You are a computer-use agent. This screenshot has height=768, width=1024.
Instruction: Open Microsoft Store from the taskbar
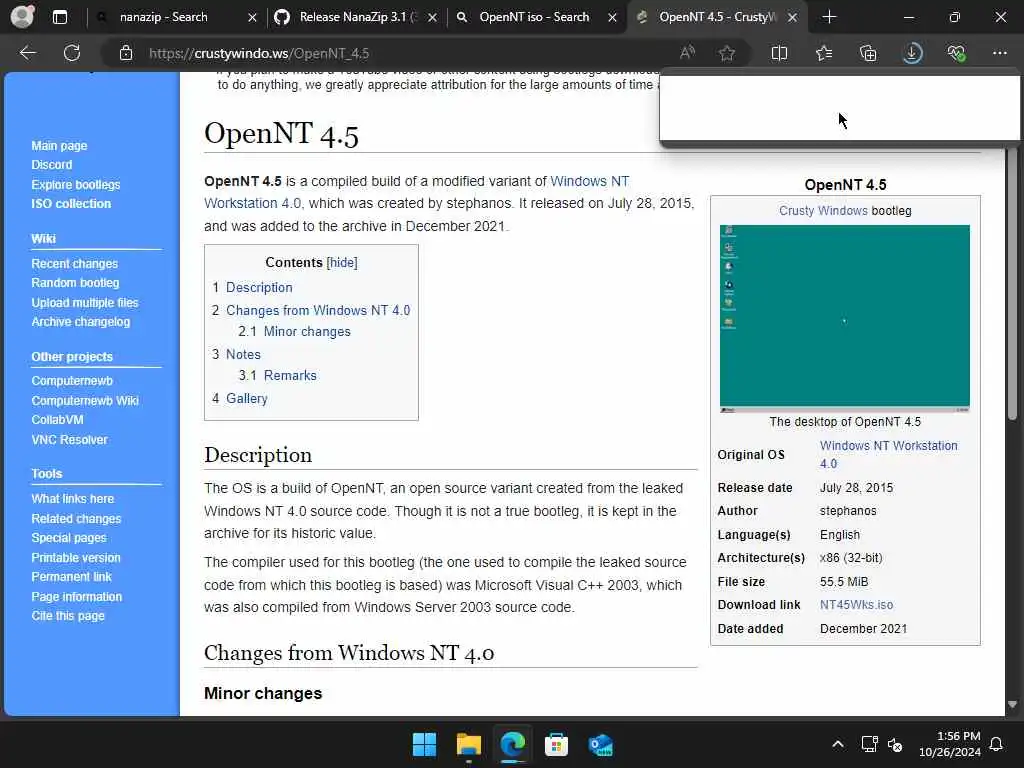pos(556,744)
